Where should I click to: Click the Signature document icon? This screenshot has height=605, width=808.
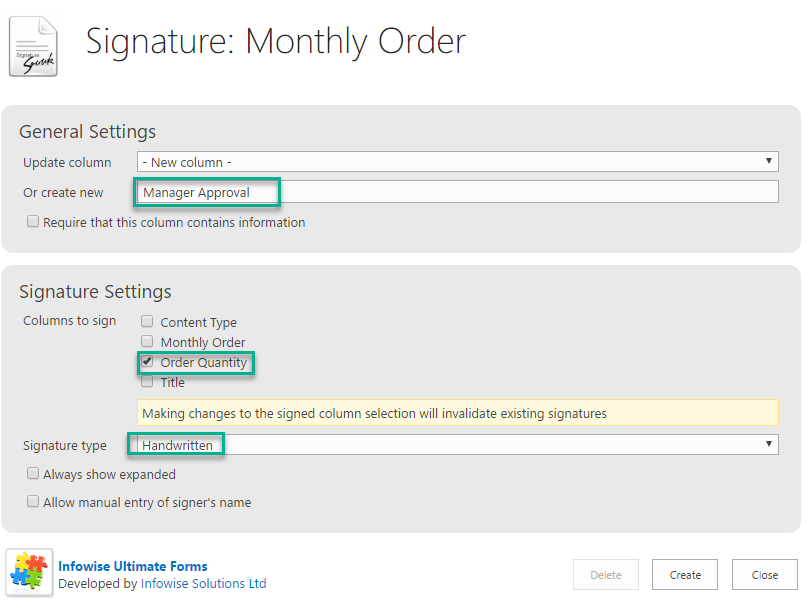pyautogui.click(x=33, y=46)
